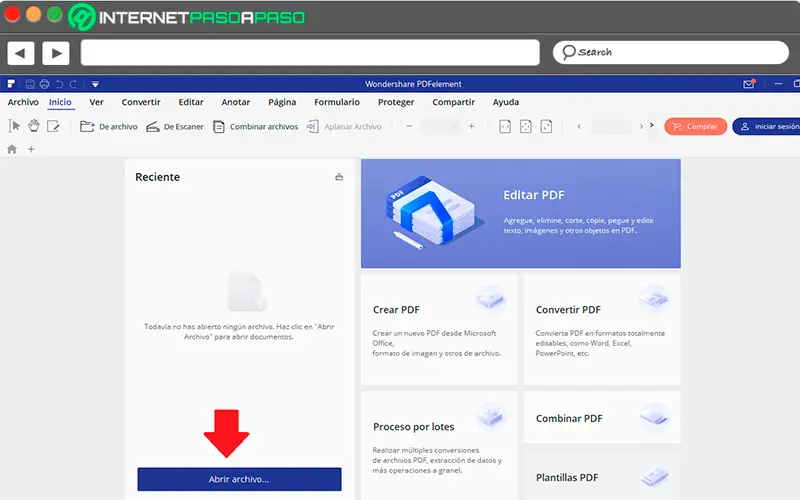Open the zoom level dropdown
800x500 pixels.
tap(440, 126)
